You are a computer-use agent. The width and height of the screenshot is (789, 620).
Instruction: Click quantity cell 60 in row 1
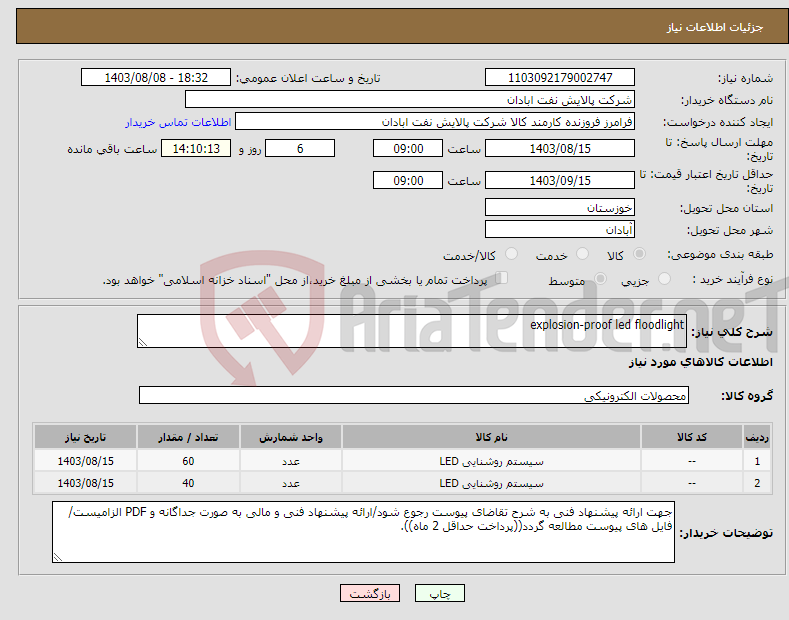coord(188,461)
